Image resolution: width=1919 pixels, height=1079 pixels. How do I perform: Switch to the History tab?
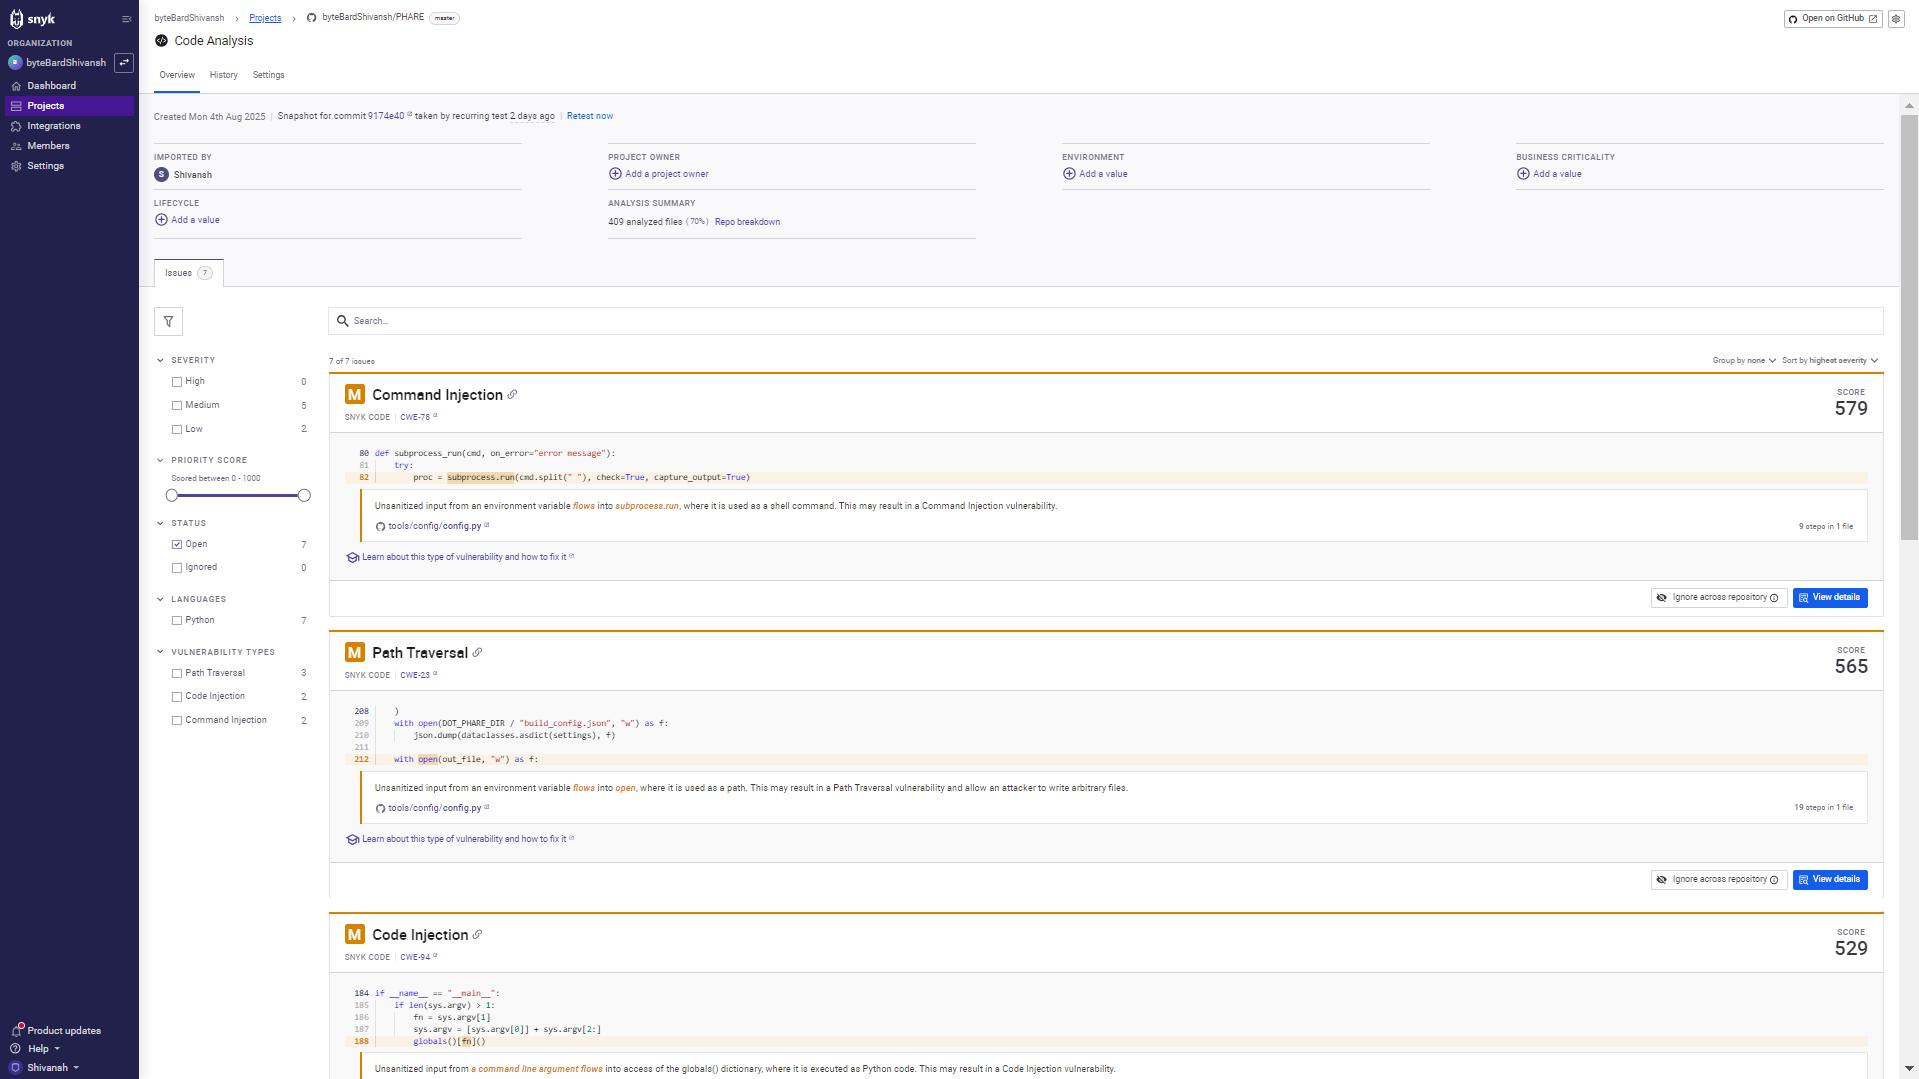click(x=223, y=75)
